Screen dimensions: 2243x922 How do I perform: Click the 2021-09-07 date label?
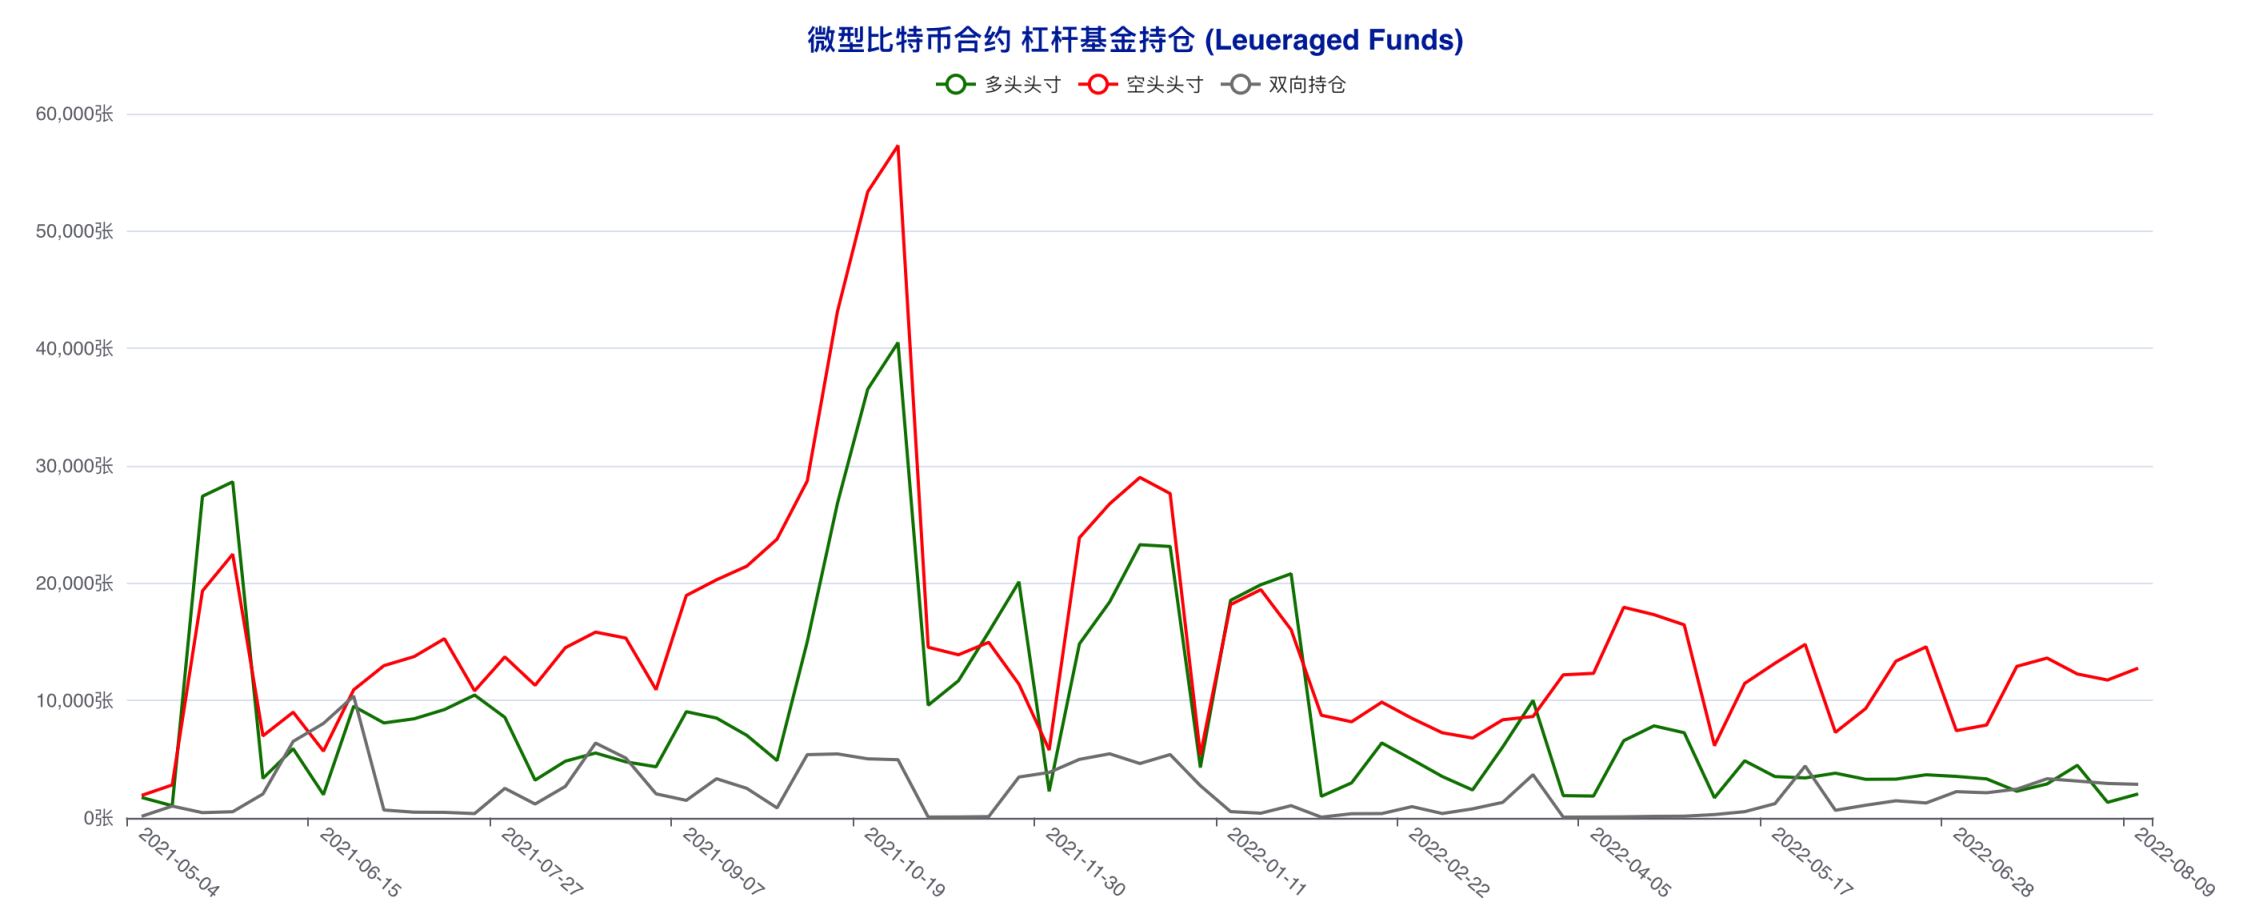pos(723,863)
